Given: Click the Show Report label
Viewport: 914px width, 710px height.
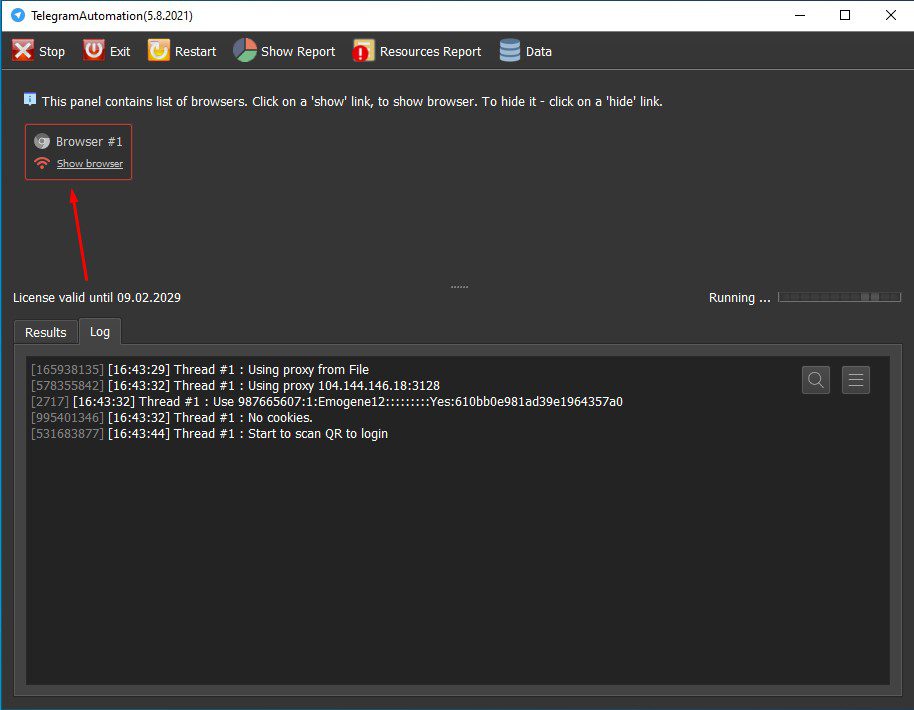Looking at the screenshot, I should click(298, 51).
